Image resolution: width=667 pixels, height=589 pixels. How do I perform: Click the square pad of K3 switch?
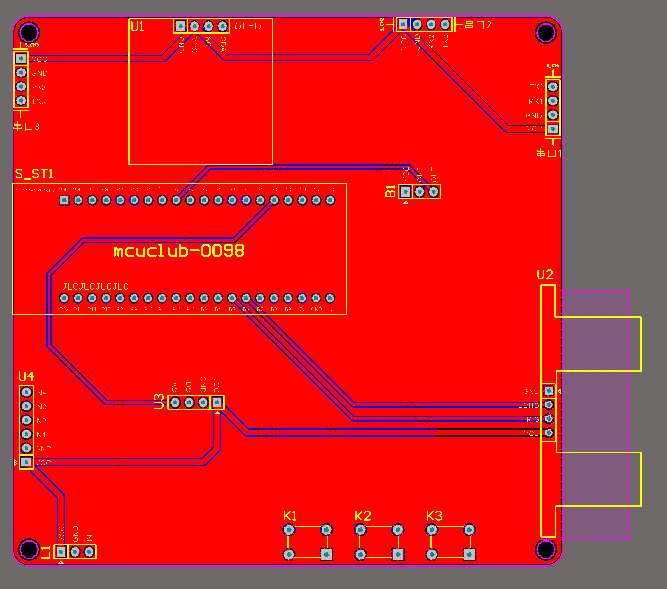pos(469,554)
